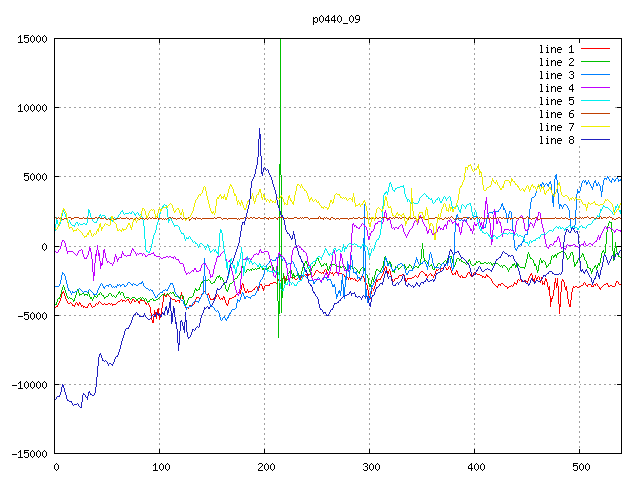Click the 100 x-axis tick label
The width and height of the screenshot is (640, 480).
coord(160,467)
